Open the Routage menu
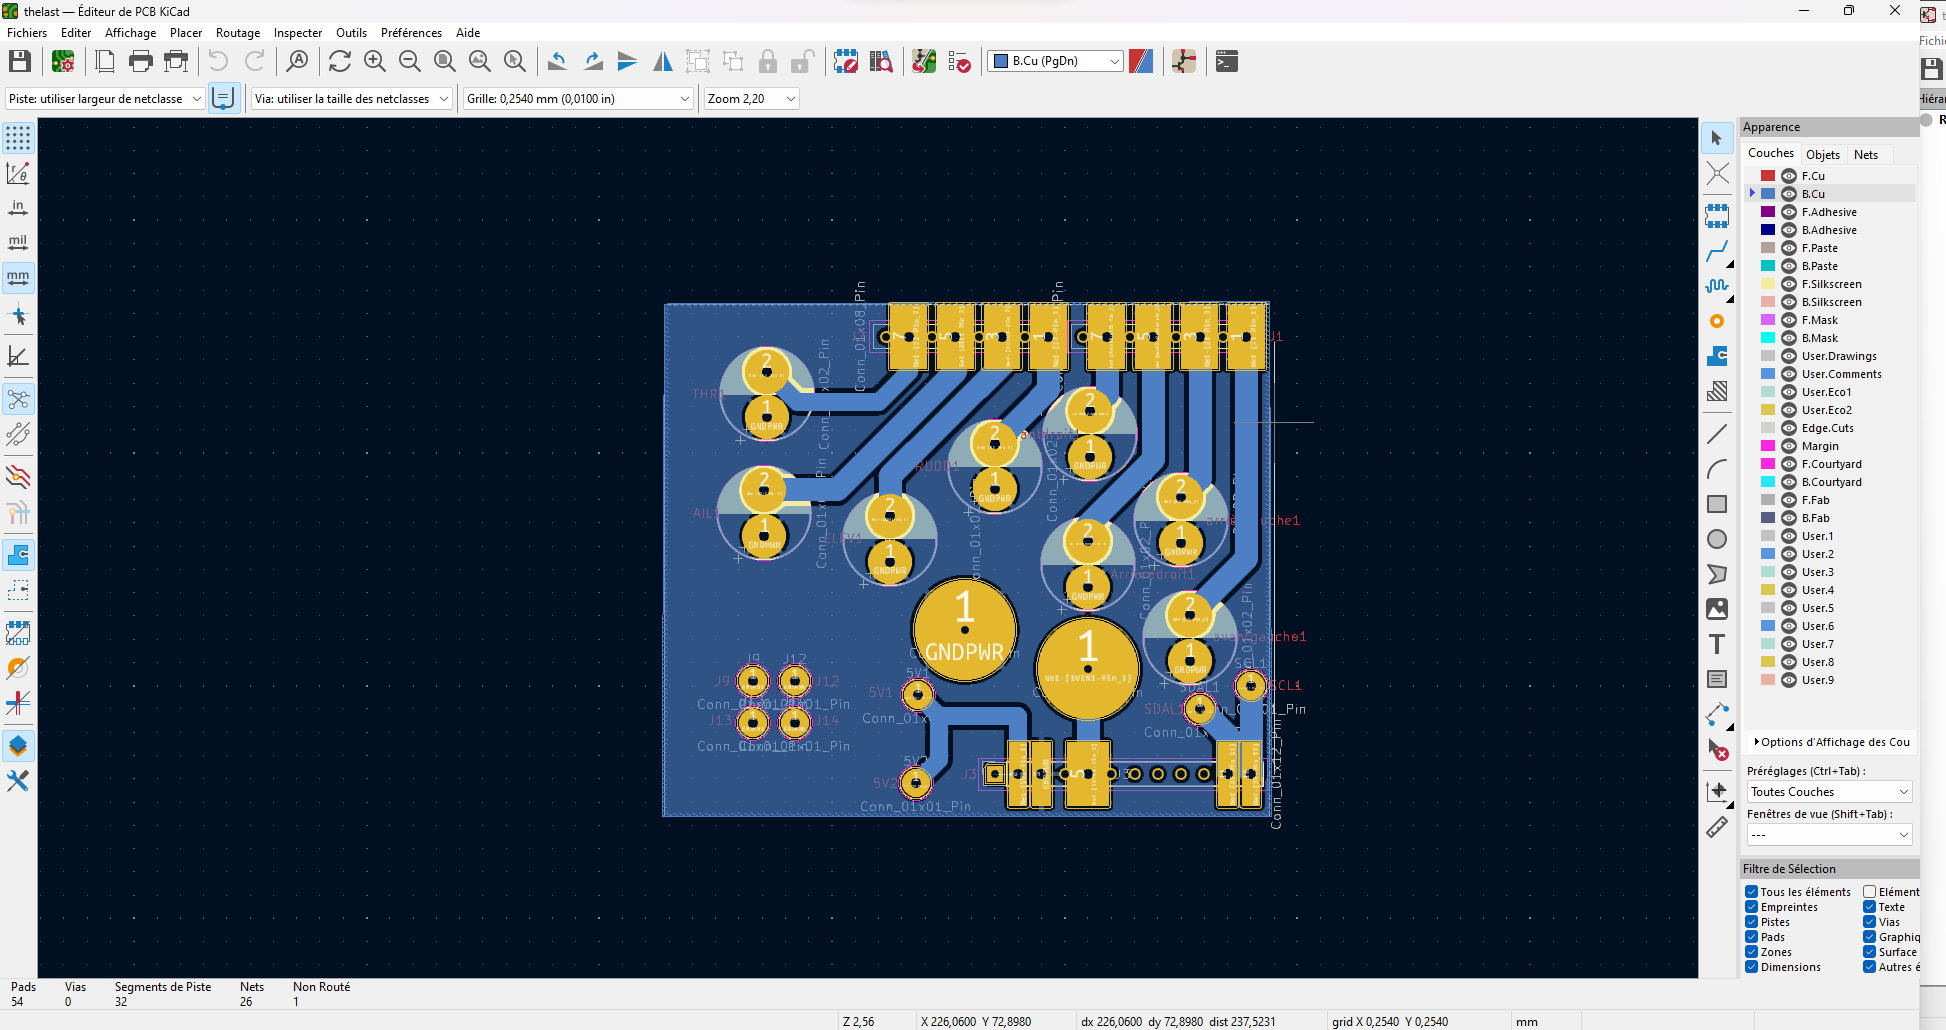Screen dimensions: 1946x1030 coord(237,33)
